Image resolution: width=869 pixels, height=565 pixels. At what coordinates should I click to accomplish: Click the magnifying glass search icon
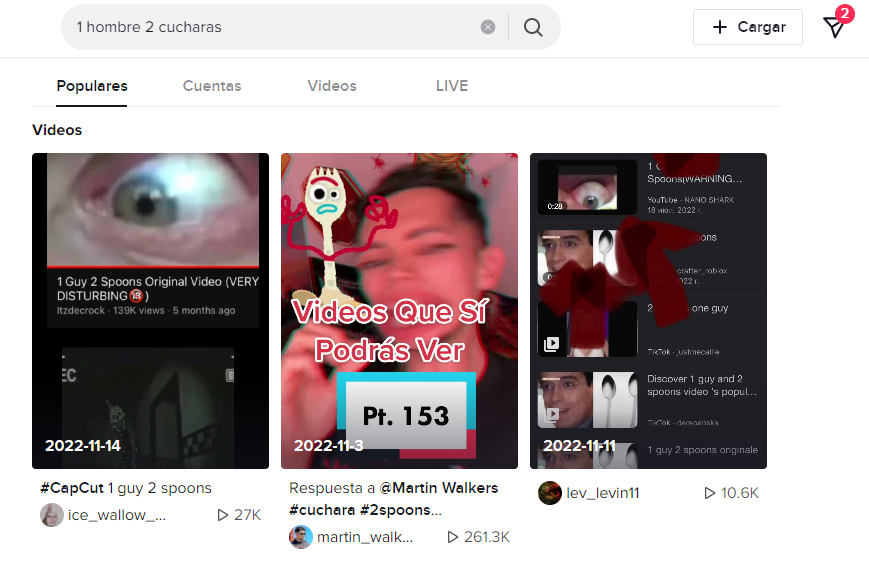coord(533,27)
